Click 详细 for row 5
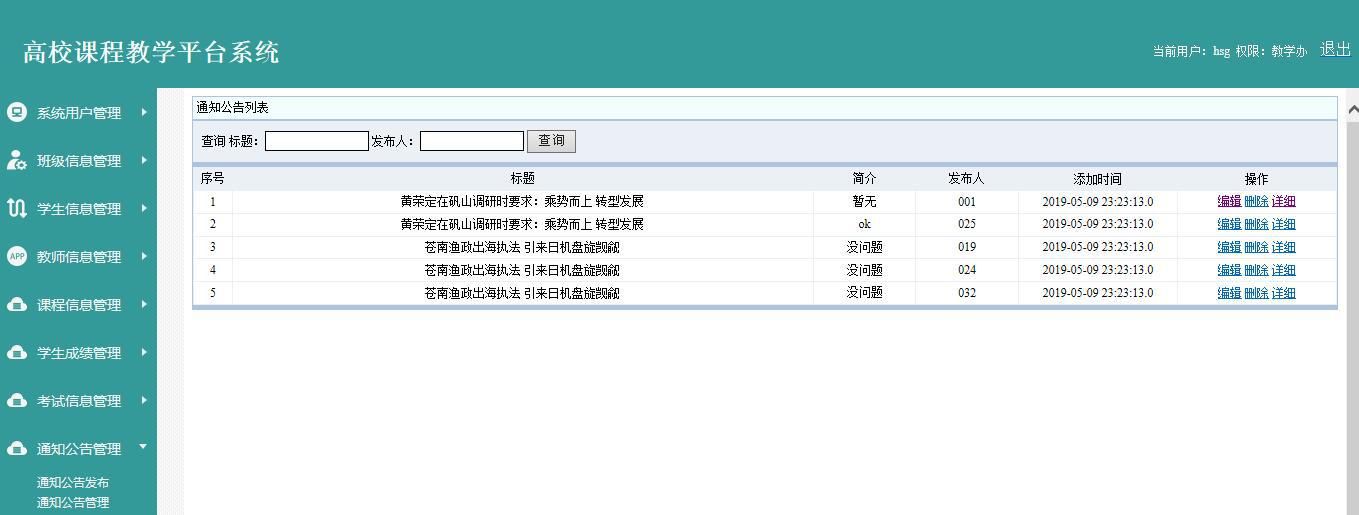Screen dimensions: 1359x515 click(x=1283, y=293)
